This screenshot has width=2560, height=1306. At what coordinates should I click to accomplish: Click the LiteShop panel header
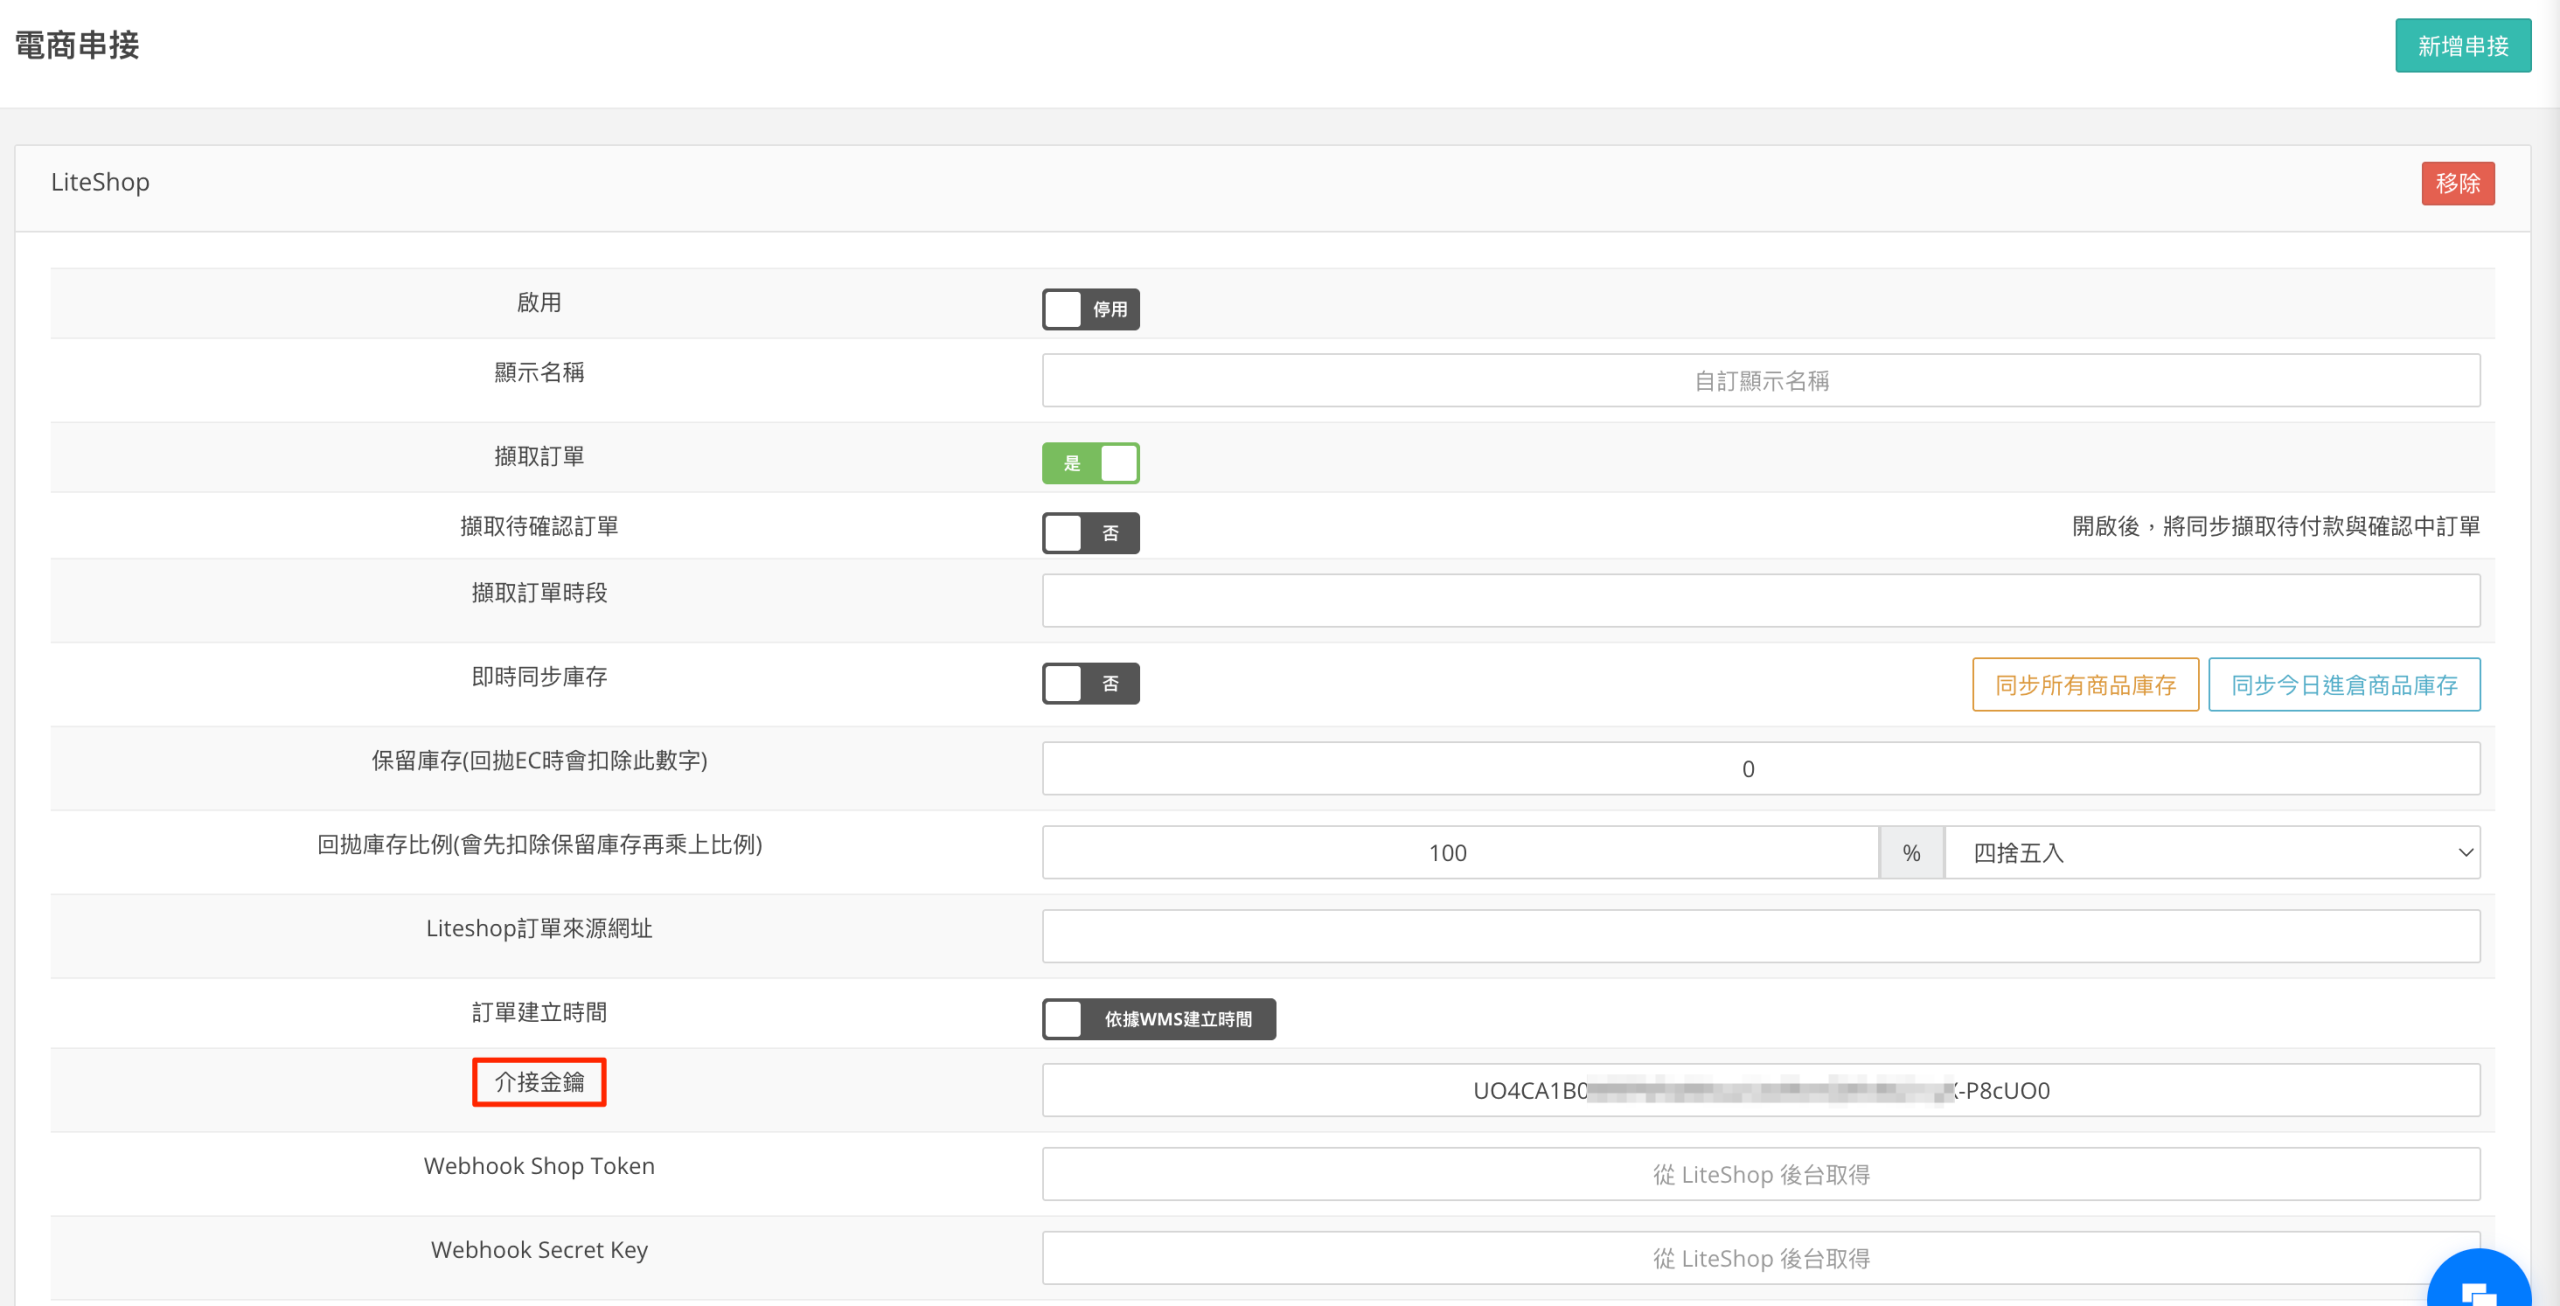point(100,182)
